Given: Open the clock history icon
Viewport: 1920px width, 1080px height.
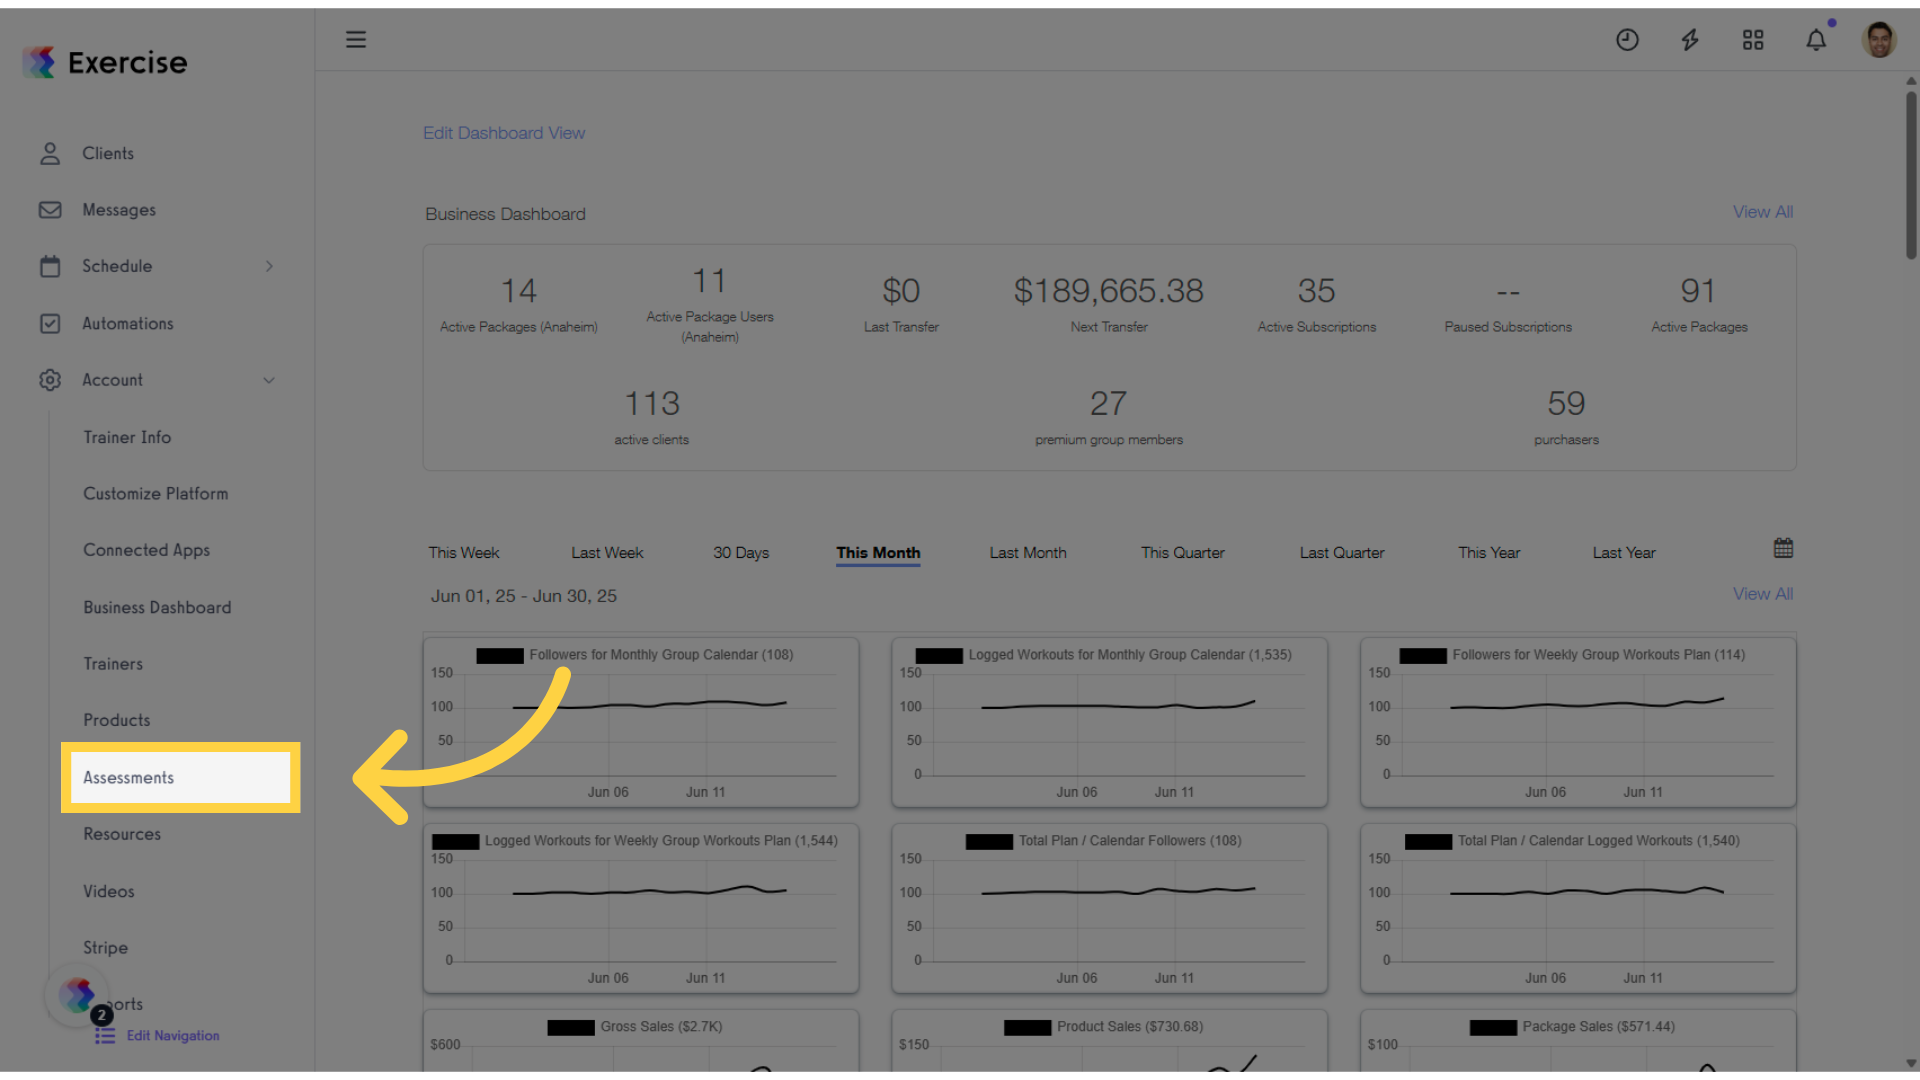Looking at the screenshot, I should (1627, 40).
